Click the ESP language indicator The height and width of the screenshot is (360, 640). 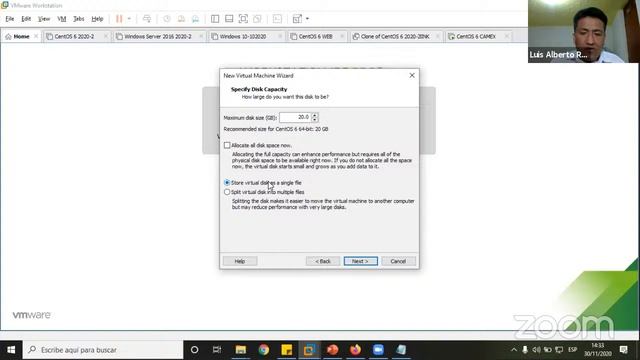(573, 350)
